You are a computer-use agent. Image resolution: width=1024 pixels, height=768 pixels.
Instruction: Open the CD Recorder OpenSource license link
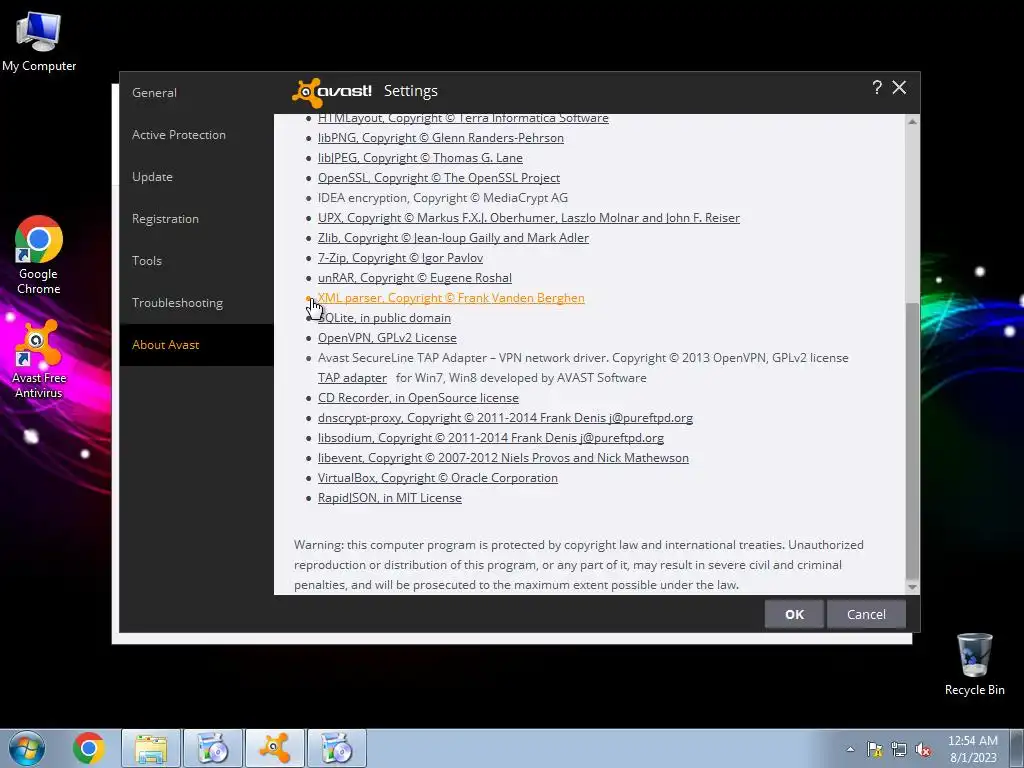pos(418,398)
